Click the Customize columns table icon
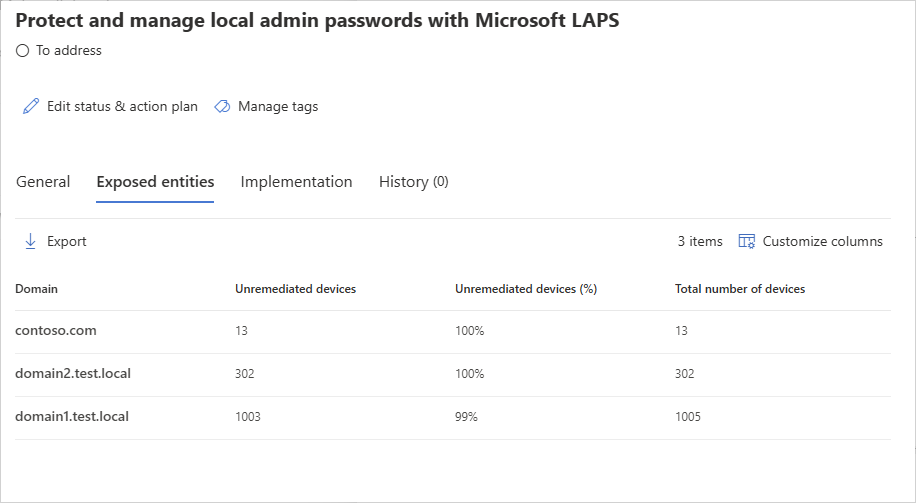Screen dimensions: 916x503 (746, 241)
